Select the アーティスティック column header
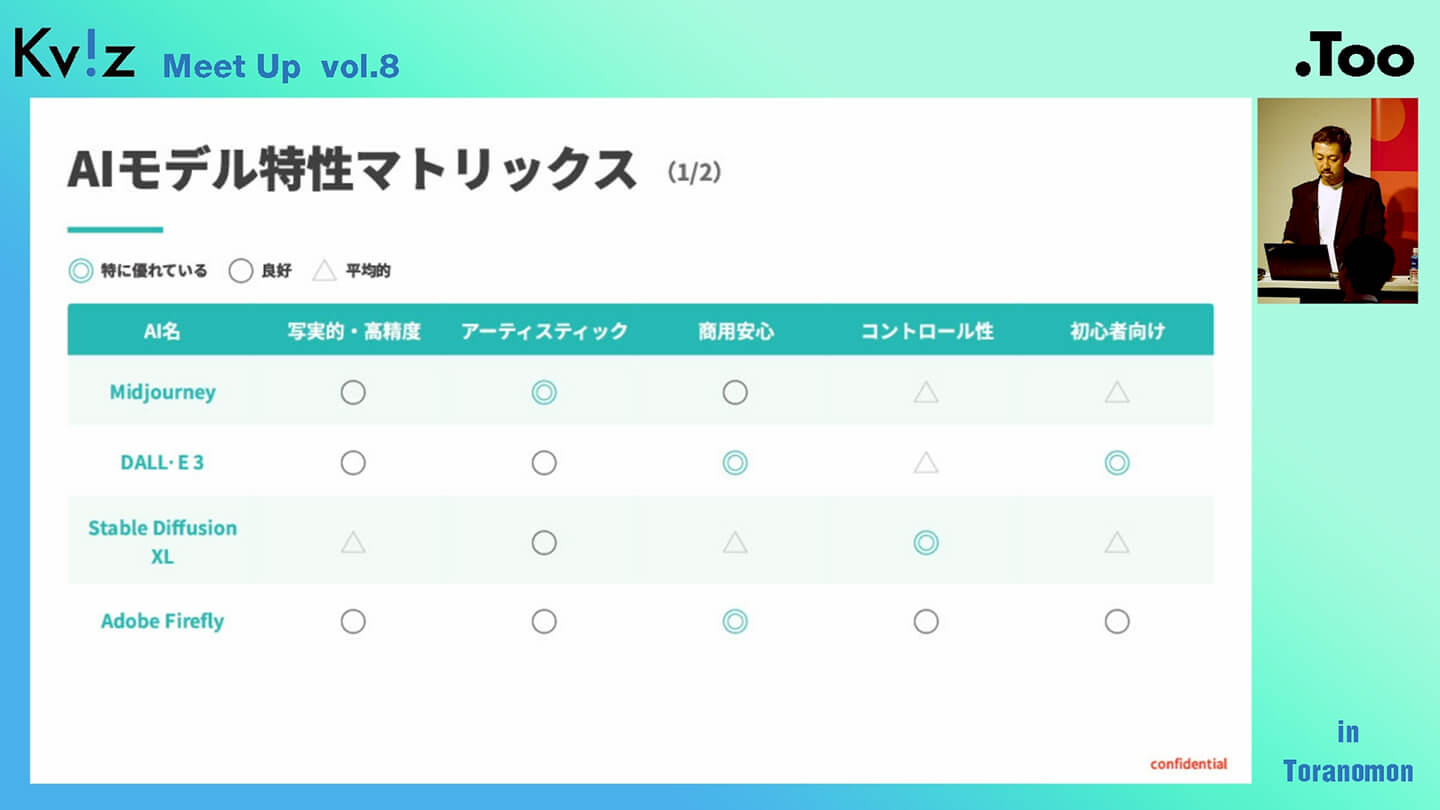This screenshot has height=810, width=1440. point(544,332)
